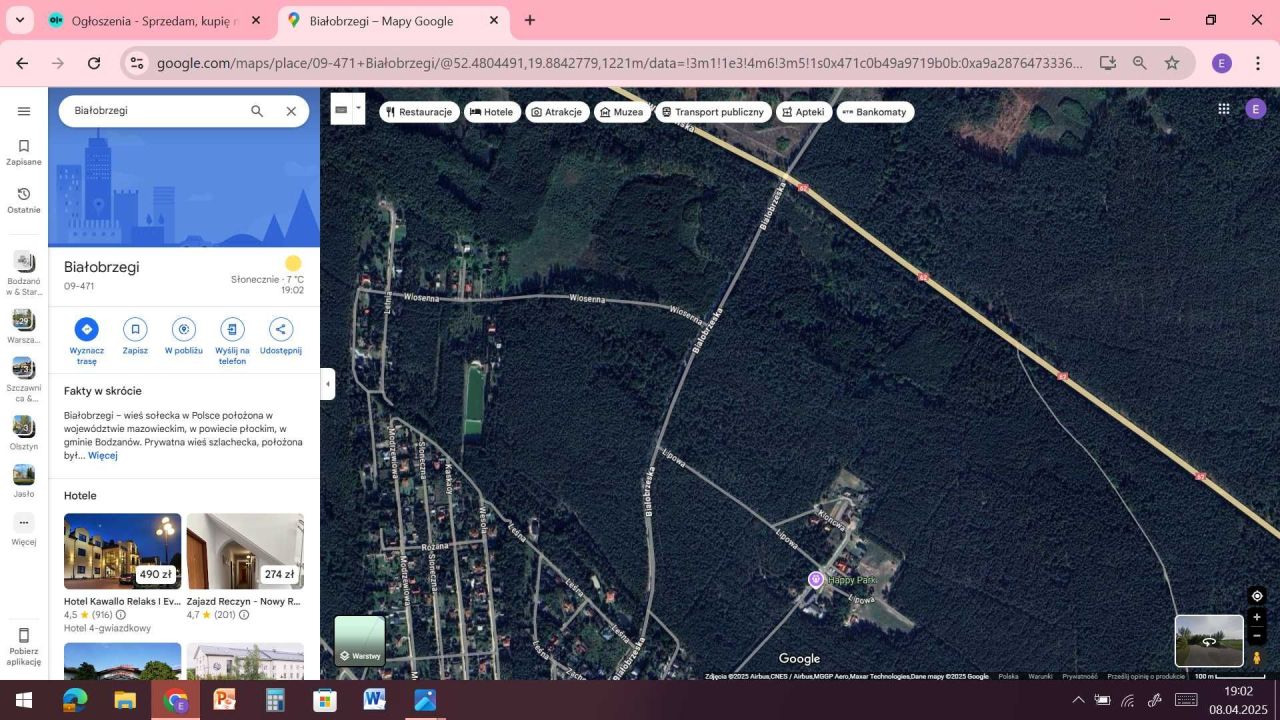Collapse the side panel with arrow handle
This screenshot has width=1280, height=720.
(327, 384)
